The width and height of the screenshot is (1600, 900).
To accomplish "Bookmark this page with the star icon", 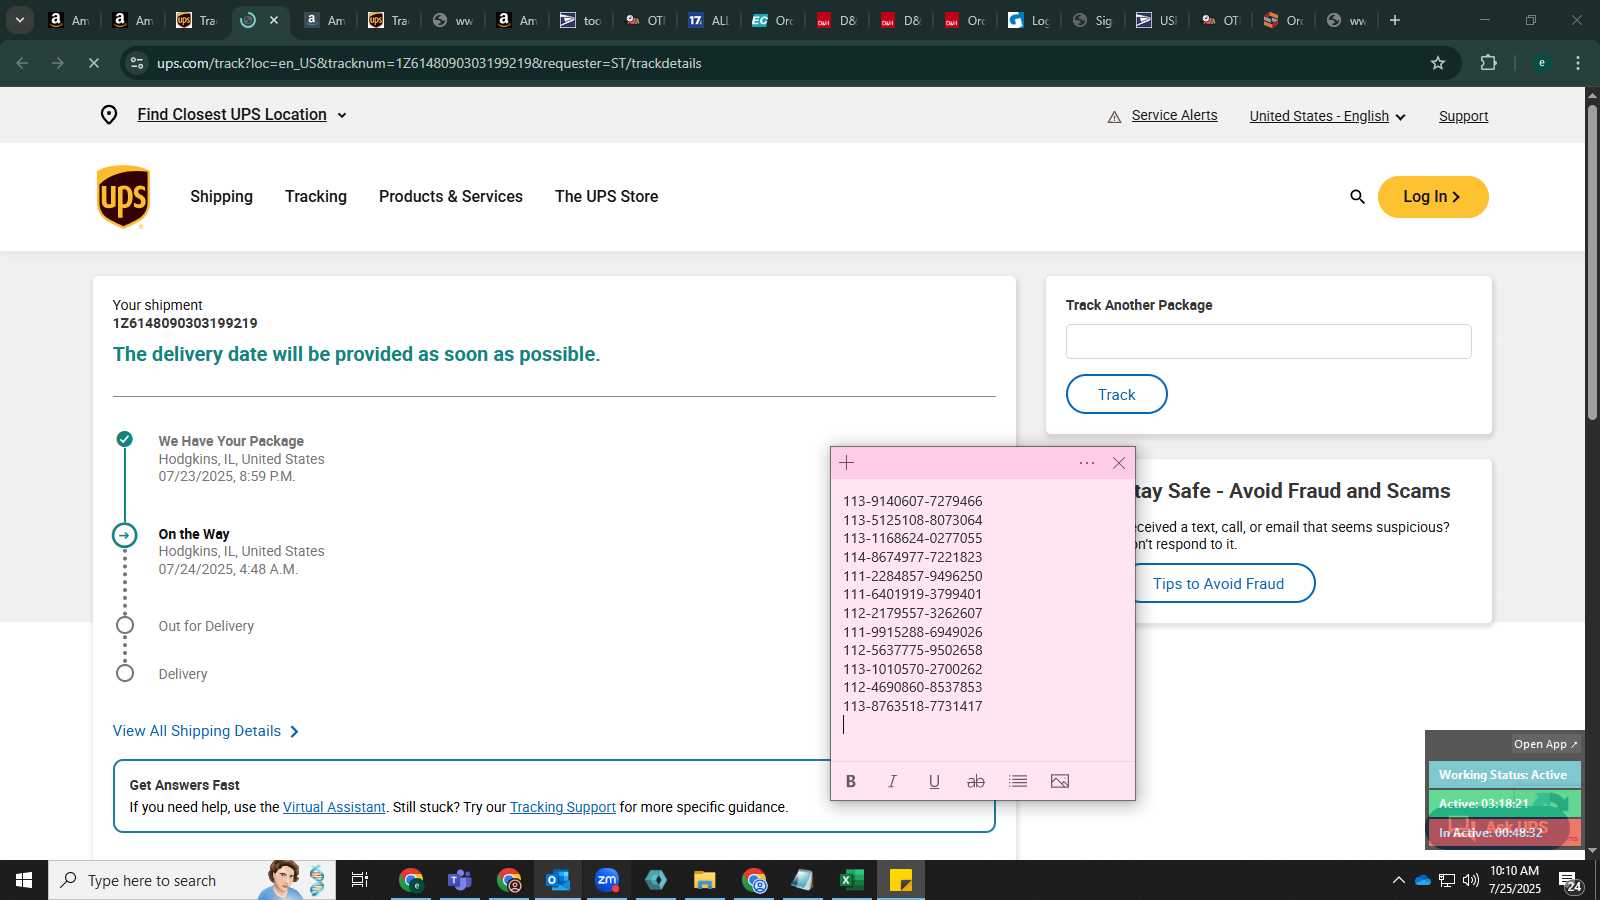I will [1438, 63].
